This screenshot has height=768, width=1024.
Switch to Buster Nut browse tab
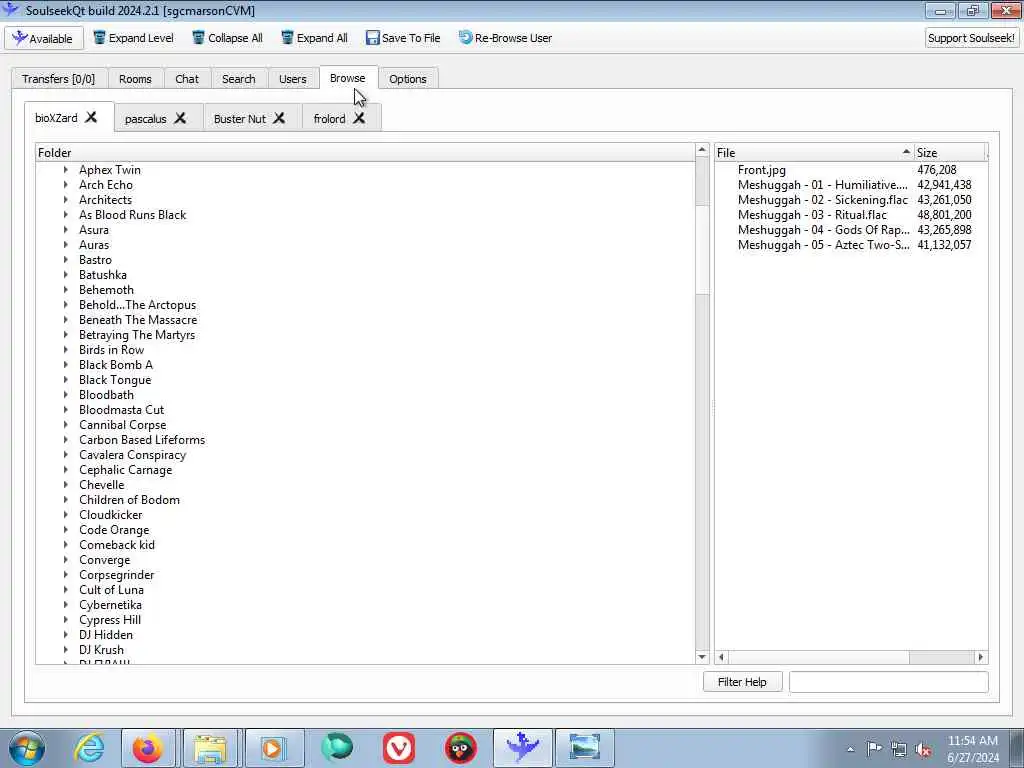pos(240,119)
